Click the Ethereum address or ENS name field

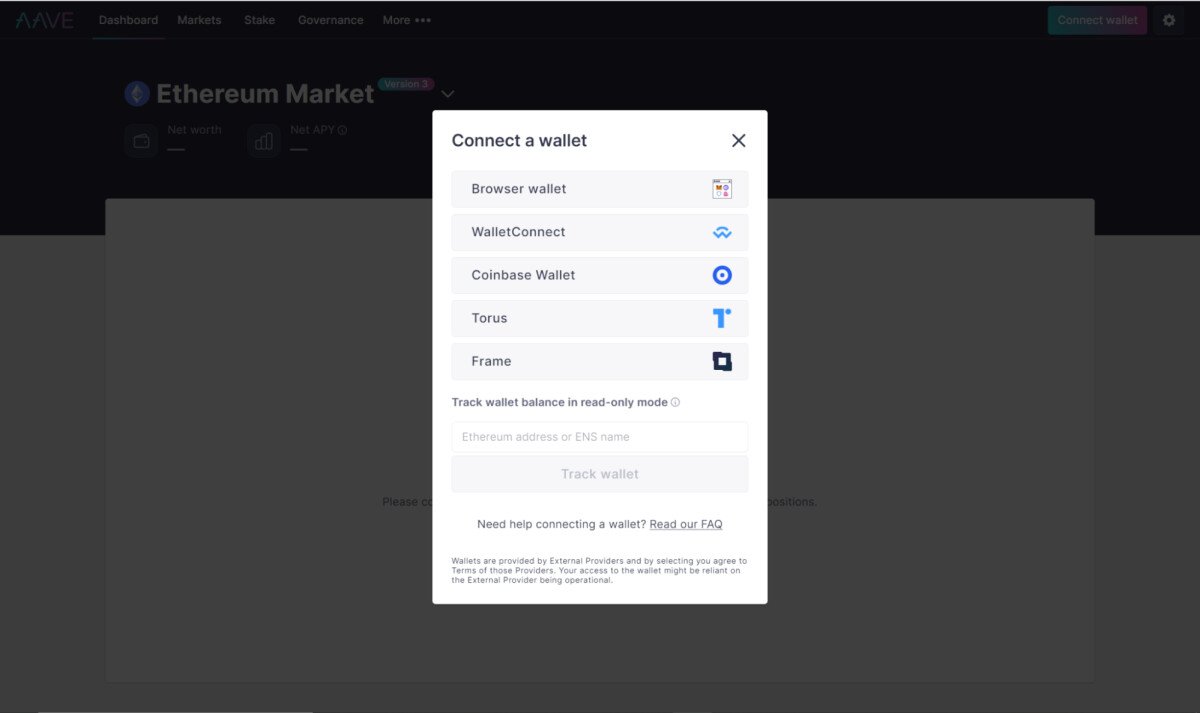[599, 436]
